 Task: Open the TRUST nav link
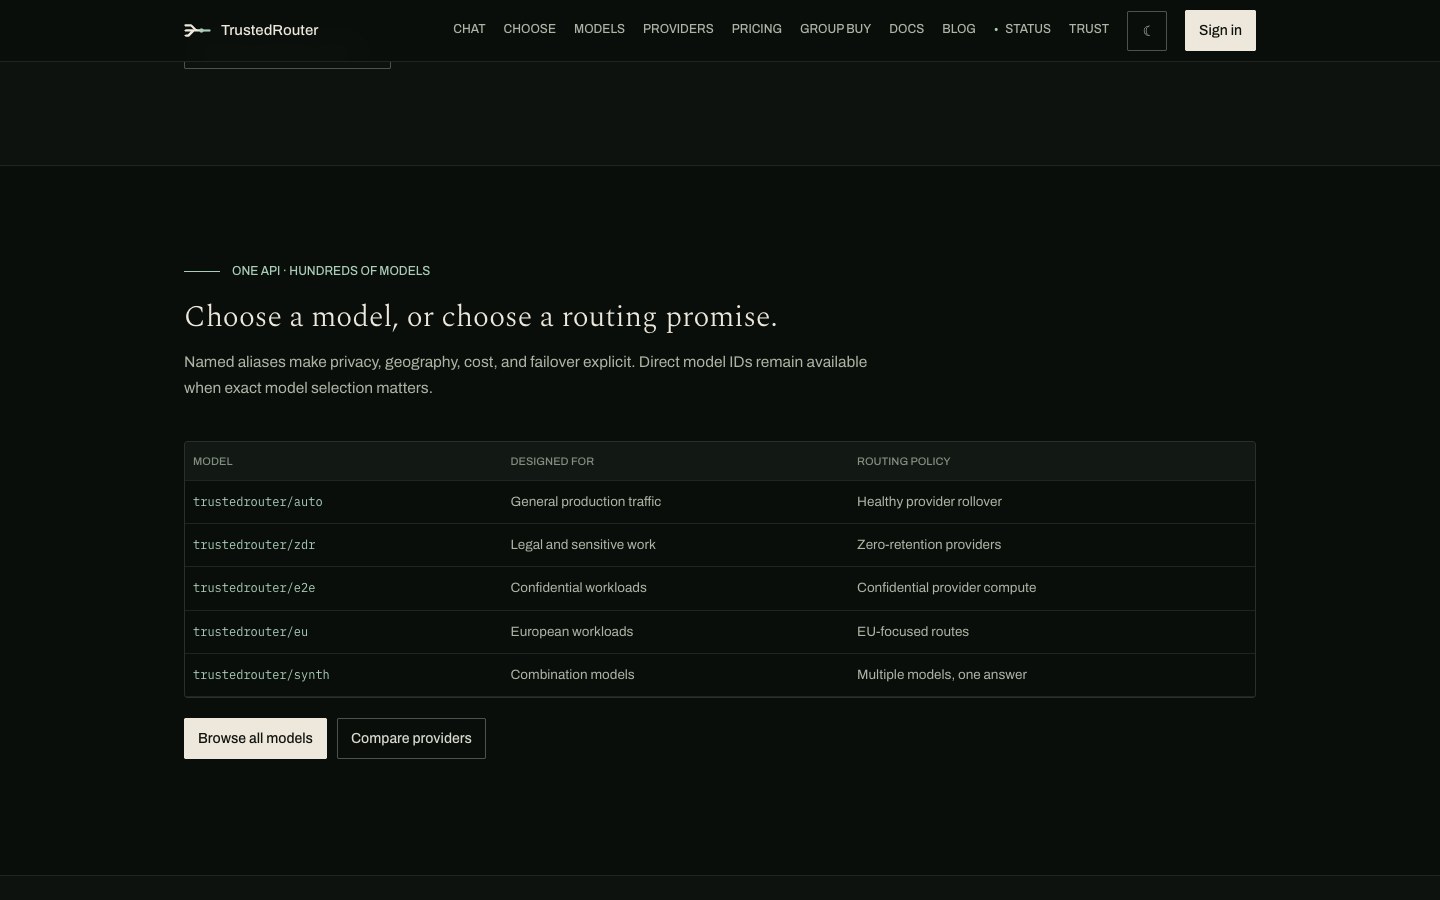click(1088, 29)
